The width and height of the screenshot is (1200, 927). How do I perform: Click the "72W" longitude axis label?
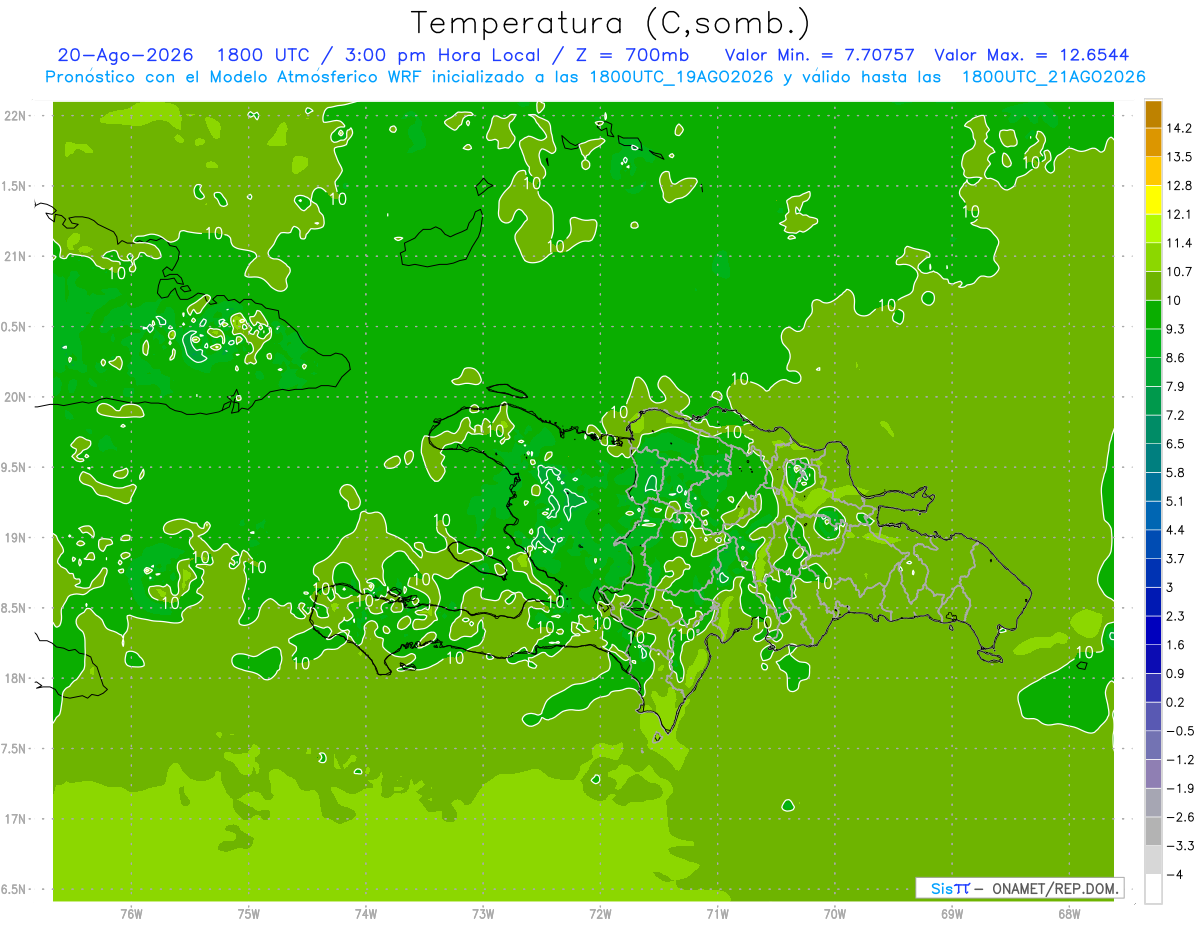600,913
